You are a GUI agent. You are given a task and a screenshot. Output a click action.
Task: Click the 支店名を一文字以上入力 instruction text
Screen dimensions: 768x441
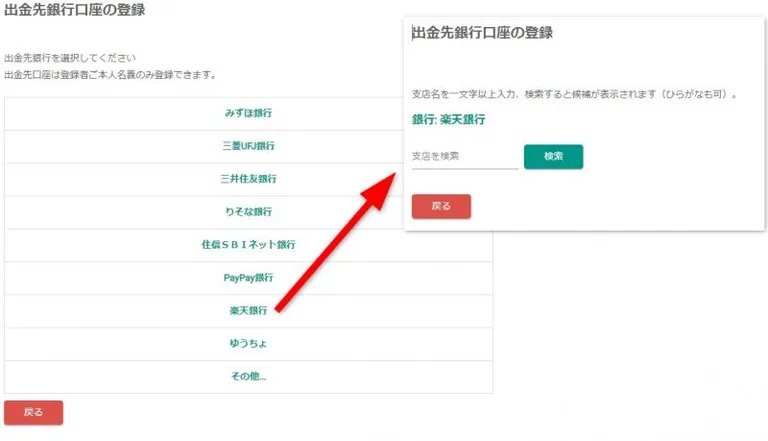(574, 94)
